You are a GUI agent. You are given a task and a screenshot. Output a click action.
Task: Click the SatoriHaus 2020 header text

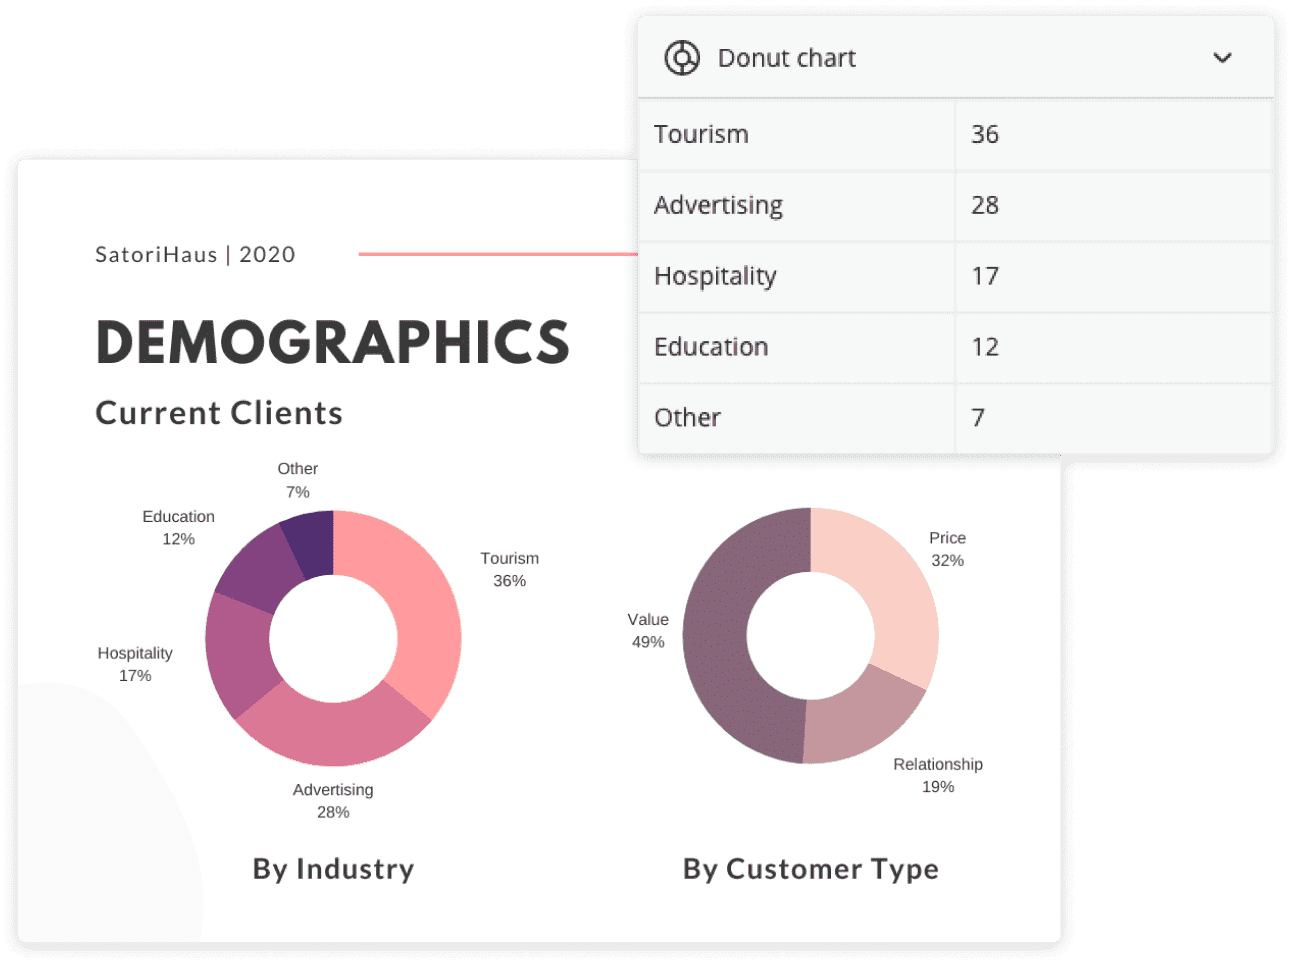[195, 254]
